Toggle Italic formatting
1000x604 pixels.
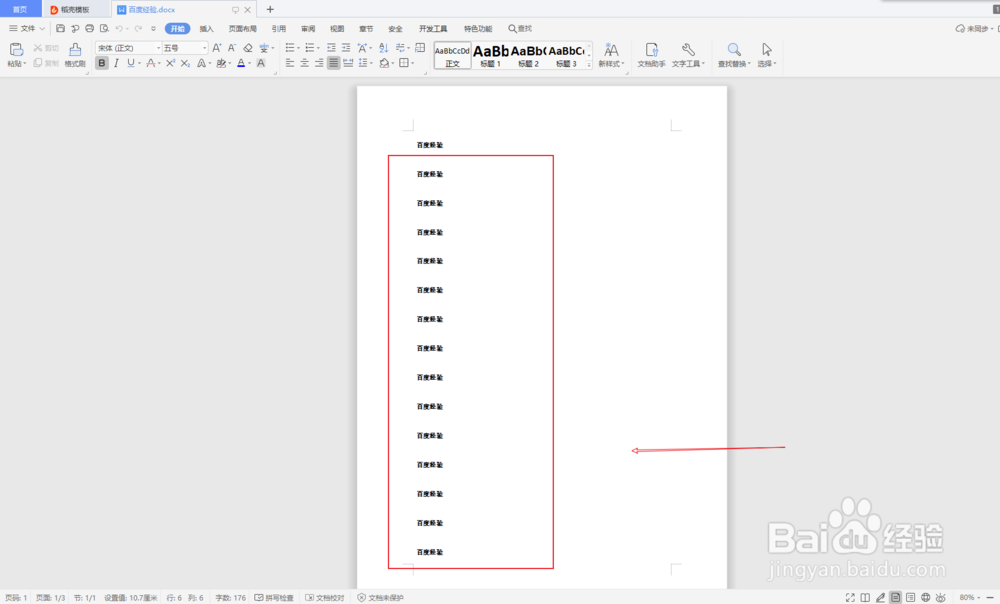click(x=116, y=63)
